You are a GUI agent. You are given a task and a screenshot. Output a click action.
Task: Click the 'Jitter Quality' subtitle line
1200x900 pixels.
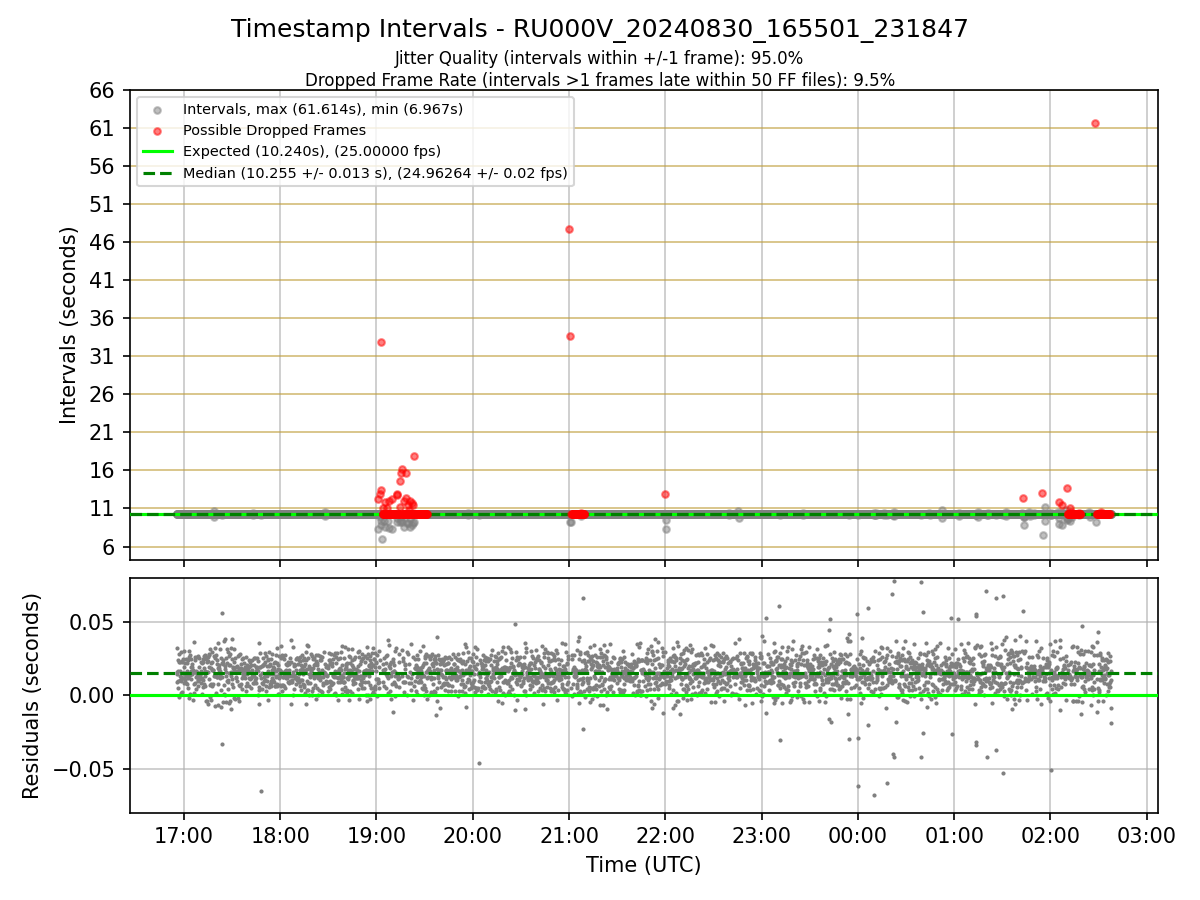pyautogui.click(x=599, y=58)
